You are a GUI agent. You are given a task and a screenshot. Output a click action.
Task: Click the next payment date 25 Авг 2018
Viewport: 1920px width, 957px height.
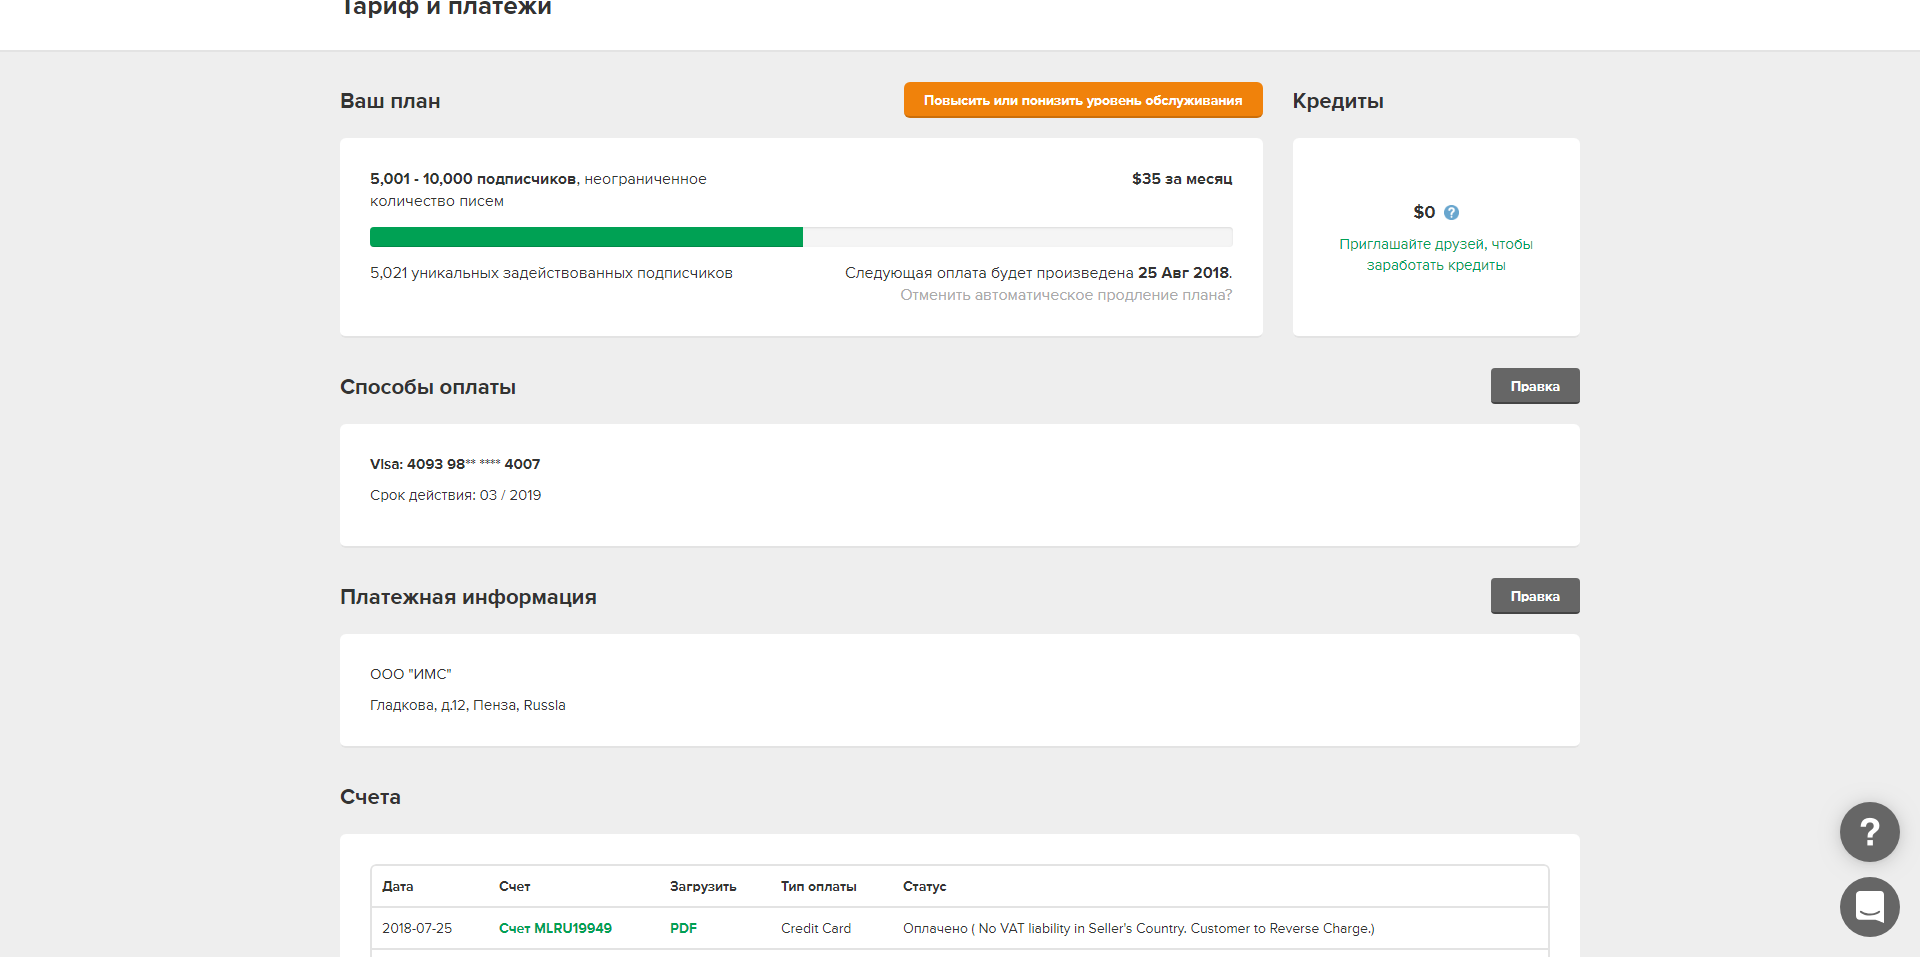pos(1183,273)
